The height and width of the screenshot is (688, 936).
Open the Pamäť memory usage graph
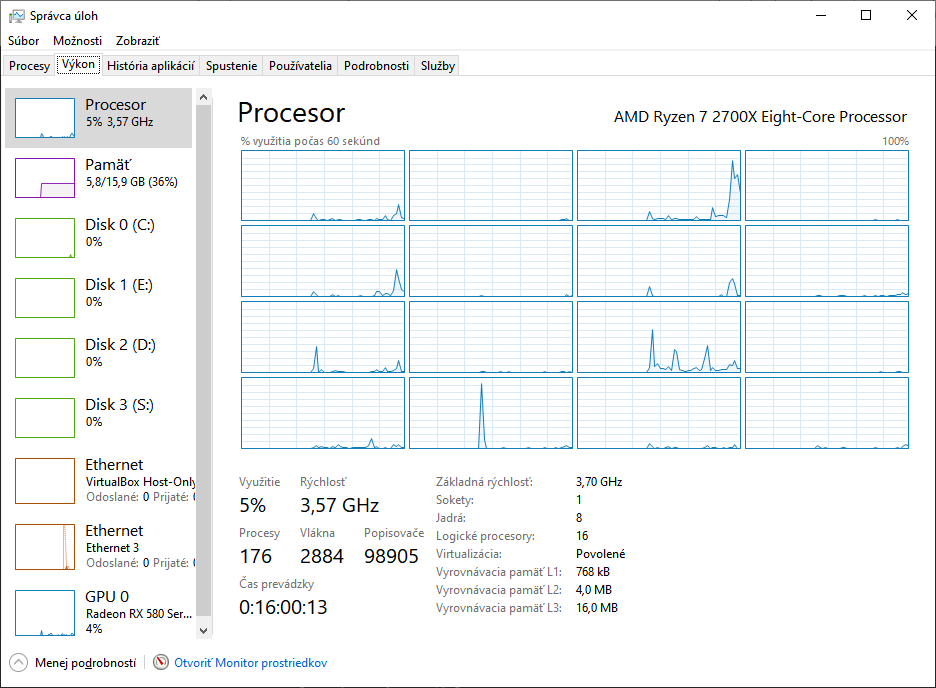(x=45, y=178)
